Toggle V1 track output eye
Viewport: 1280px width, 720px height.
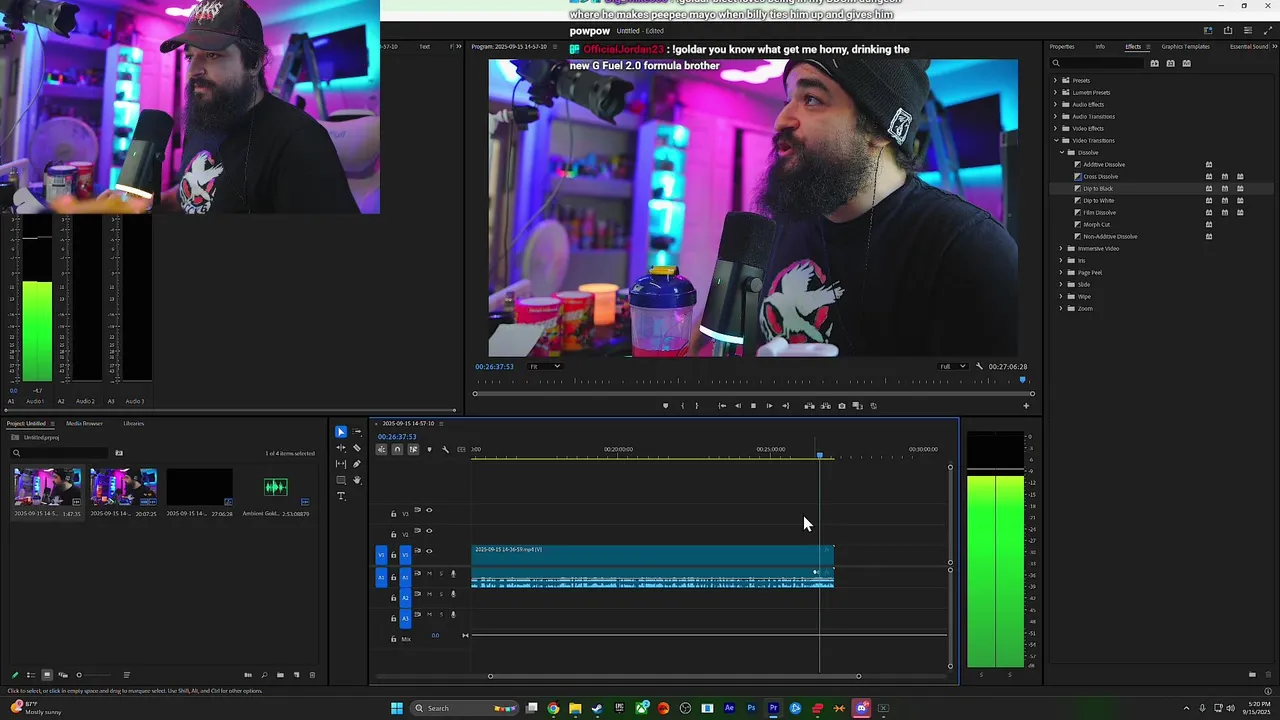429,551
